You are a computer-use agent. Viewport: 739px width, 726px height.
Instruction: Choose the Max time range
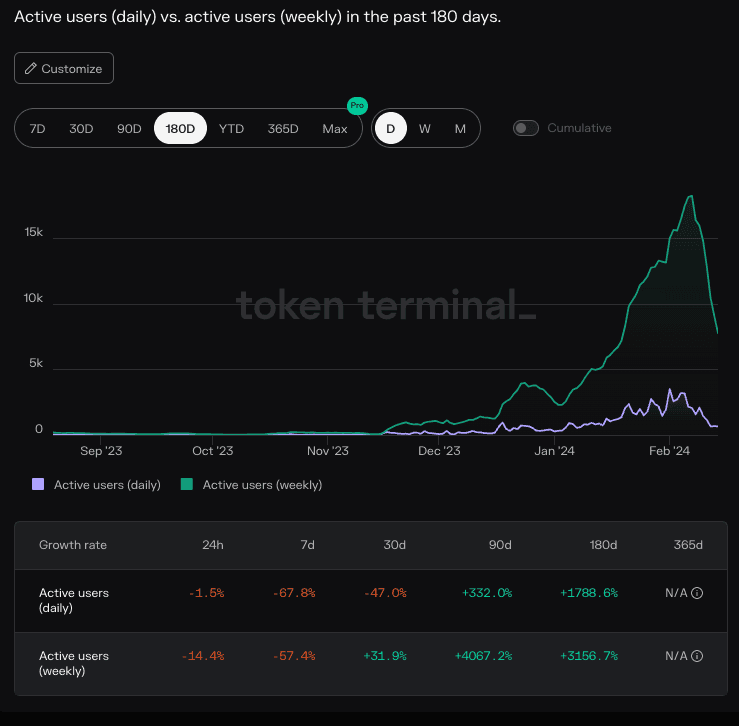coord(335,129)
